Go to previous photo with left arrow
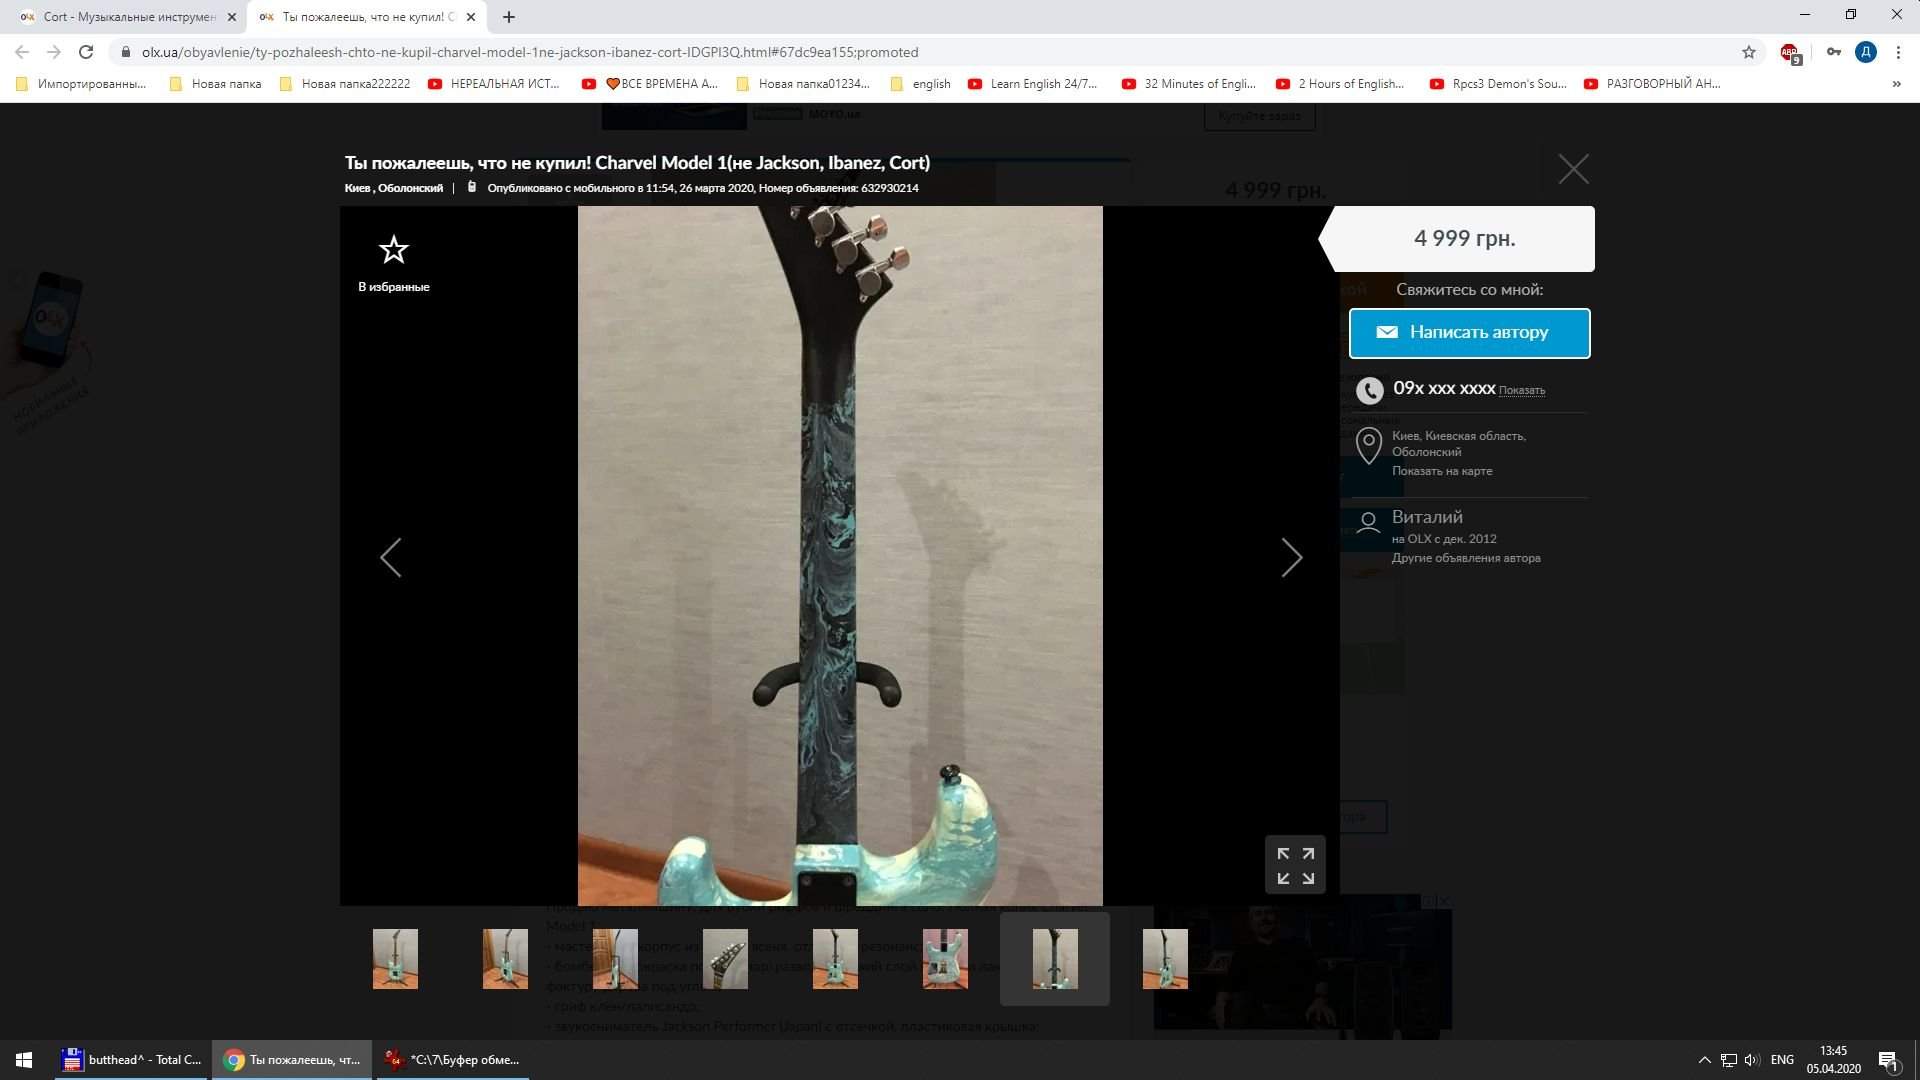The image size is (1920, 1080). 391,557
